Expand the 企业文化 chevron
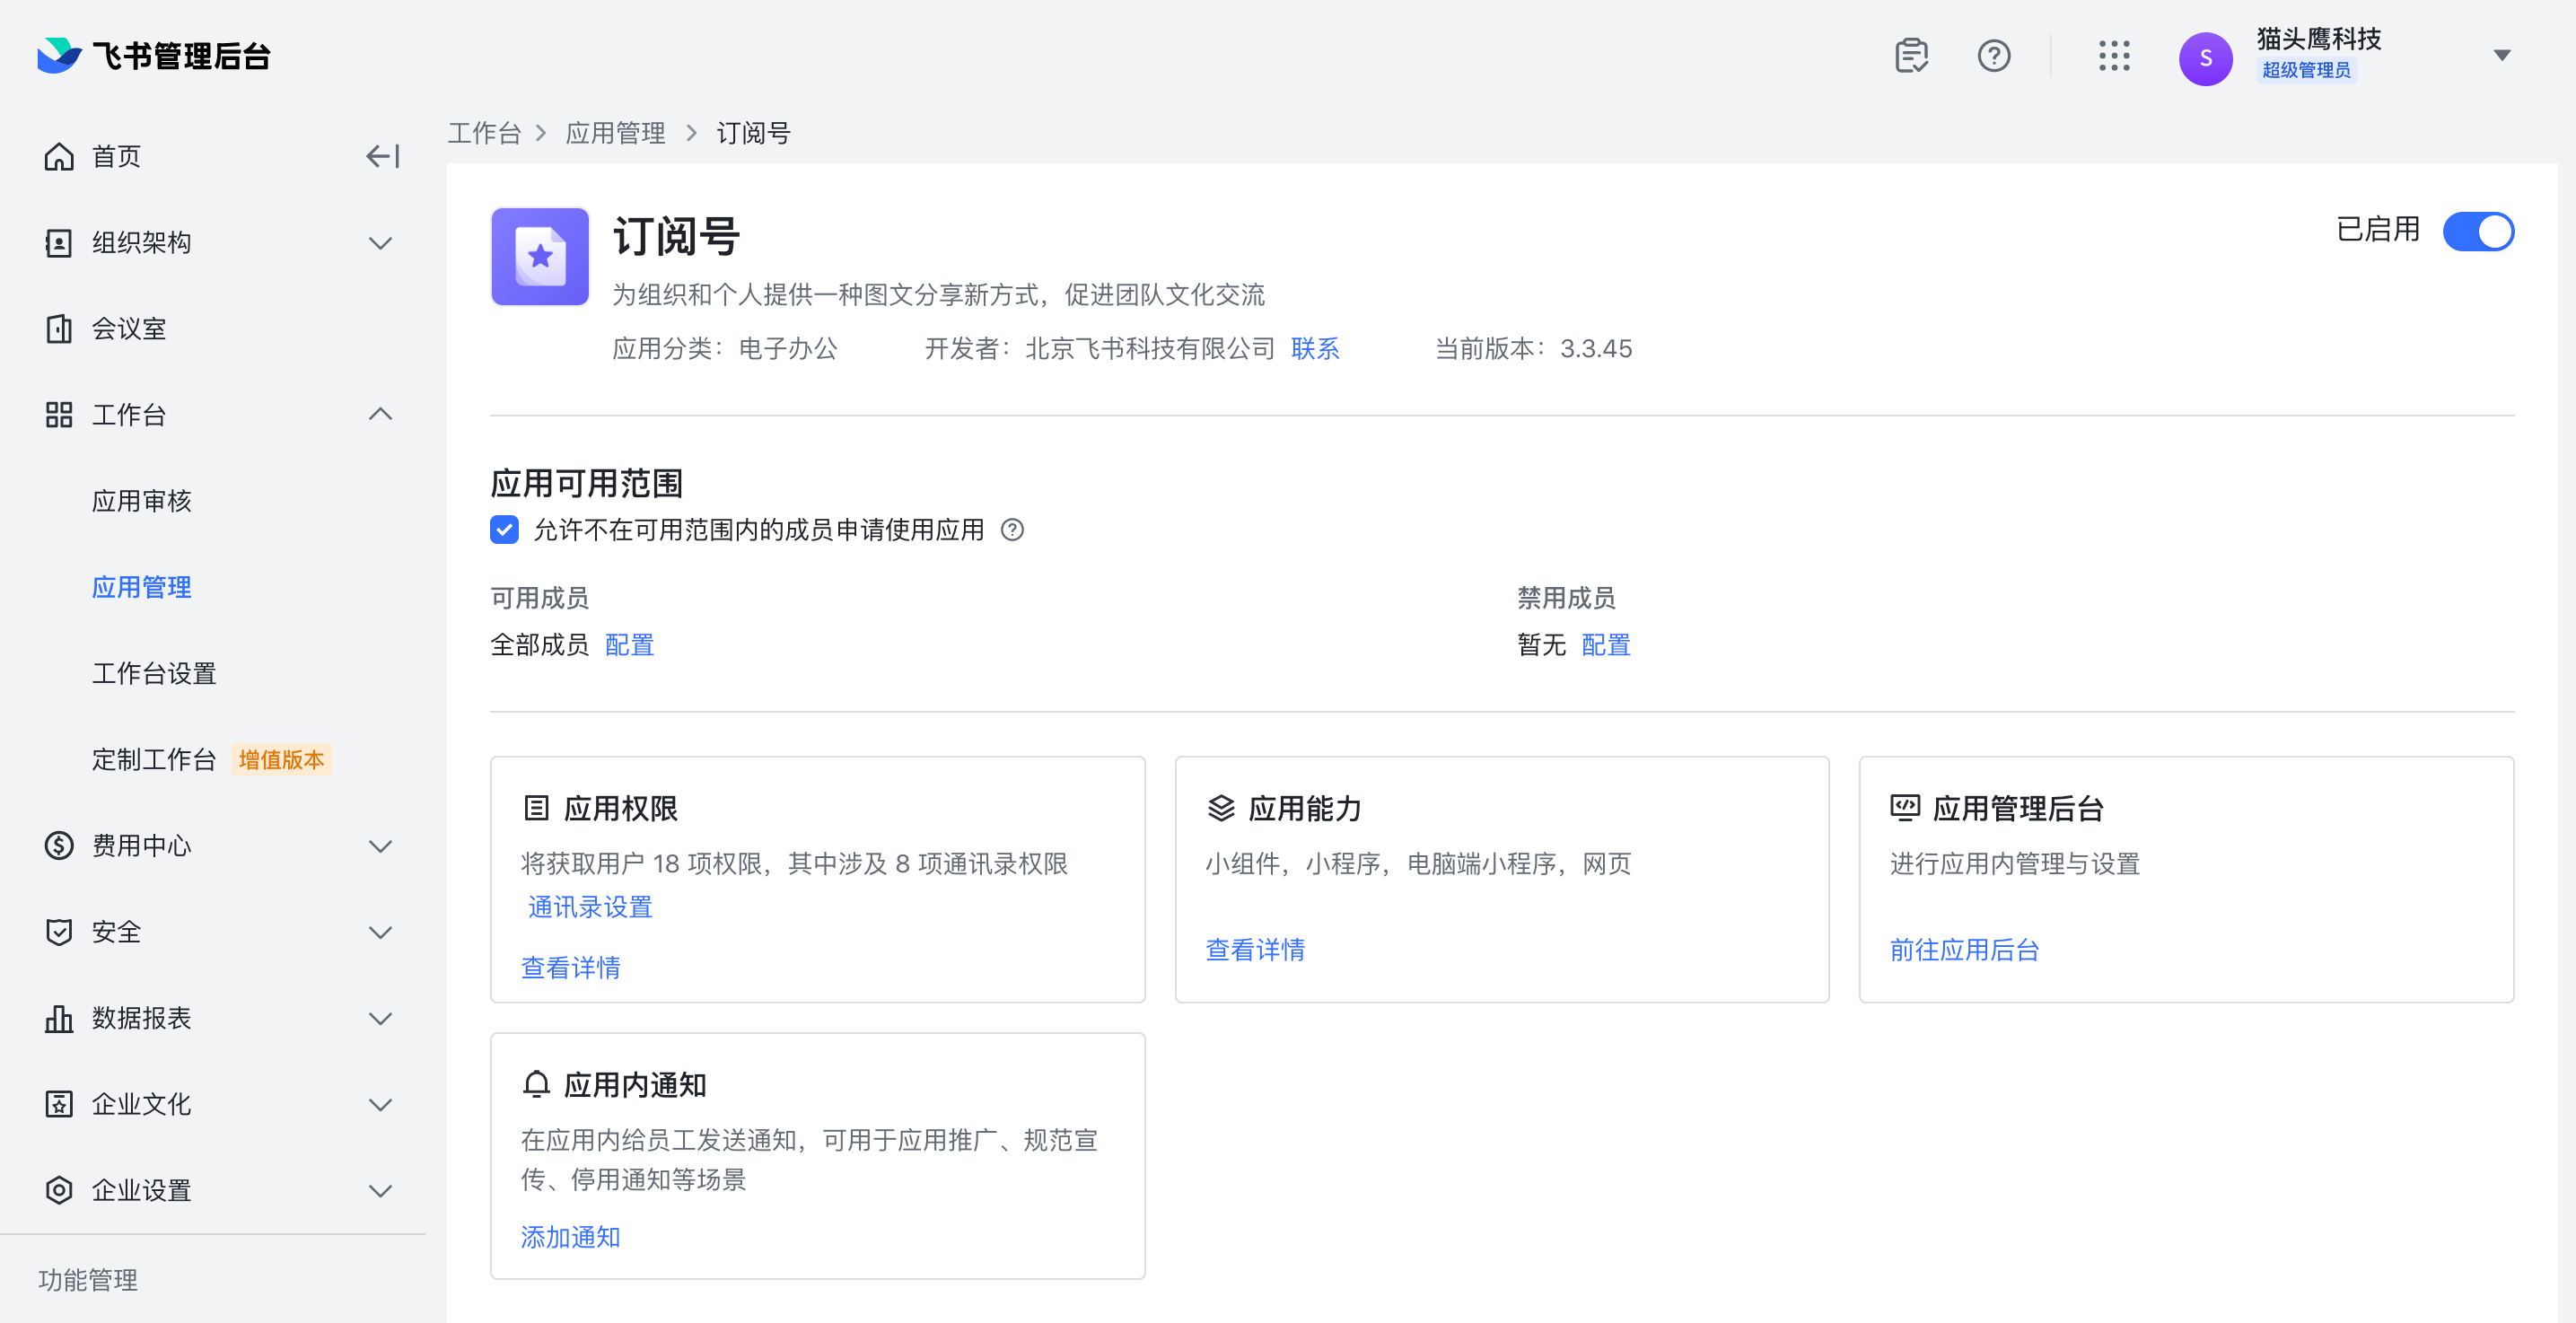This screenshot has width=2576, height=1323. click(x=380, y=1103)
